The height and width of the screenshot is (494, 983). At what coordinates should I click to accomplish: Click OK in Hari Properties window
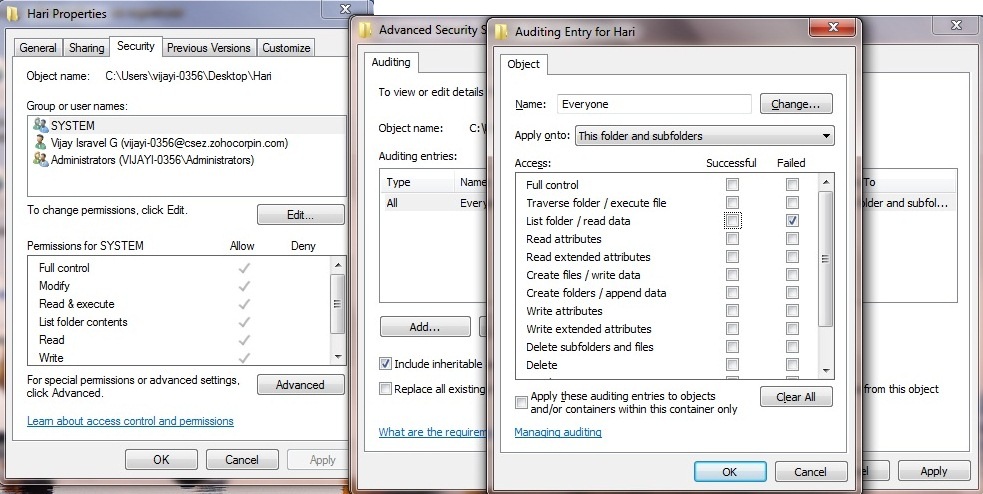coord(161,460)
